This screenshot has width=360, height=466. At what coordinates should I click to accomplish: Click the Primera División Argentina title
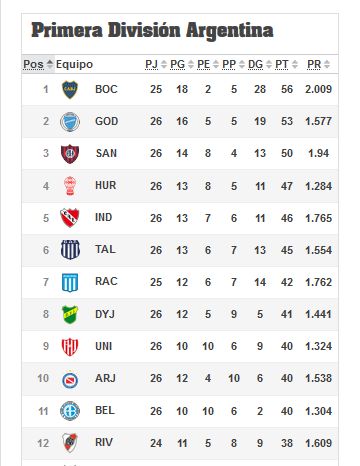152,31
